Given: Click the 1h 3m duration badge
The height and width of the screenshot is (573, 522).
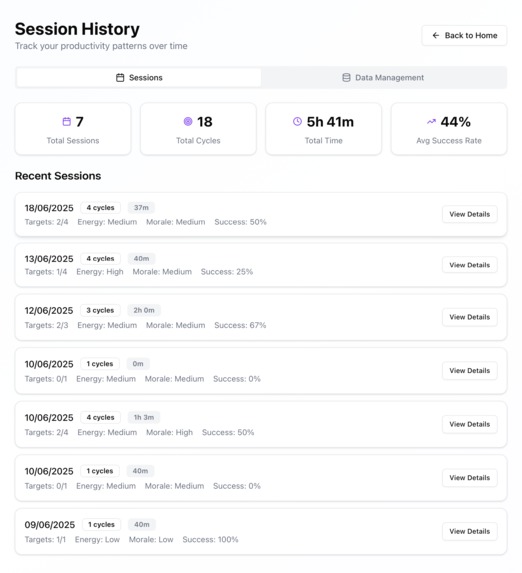Looking at the screenshot, I should click(144, 417).
